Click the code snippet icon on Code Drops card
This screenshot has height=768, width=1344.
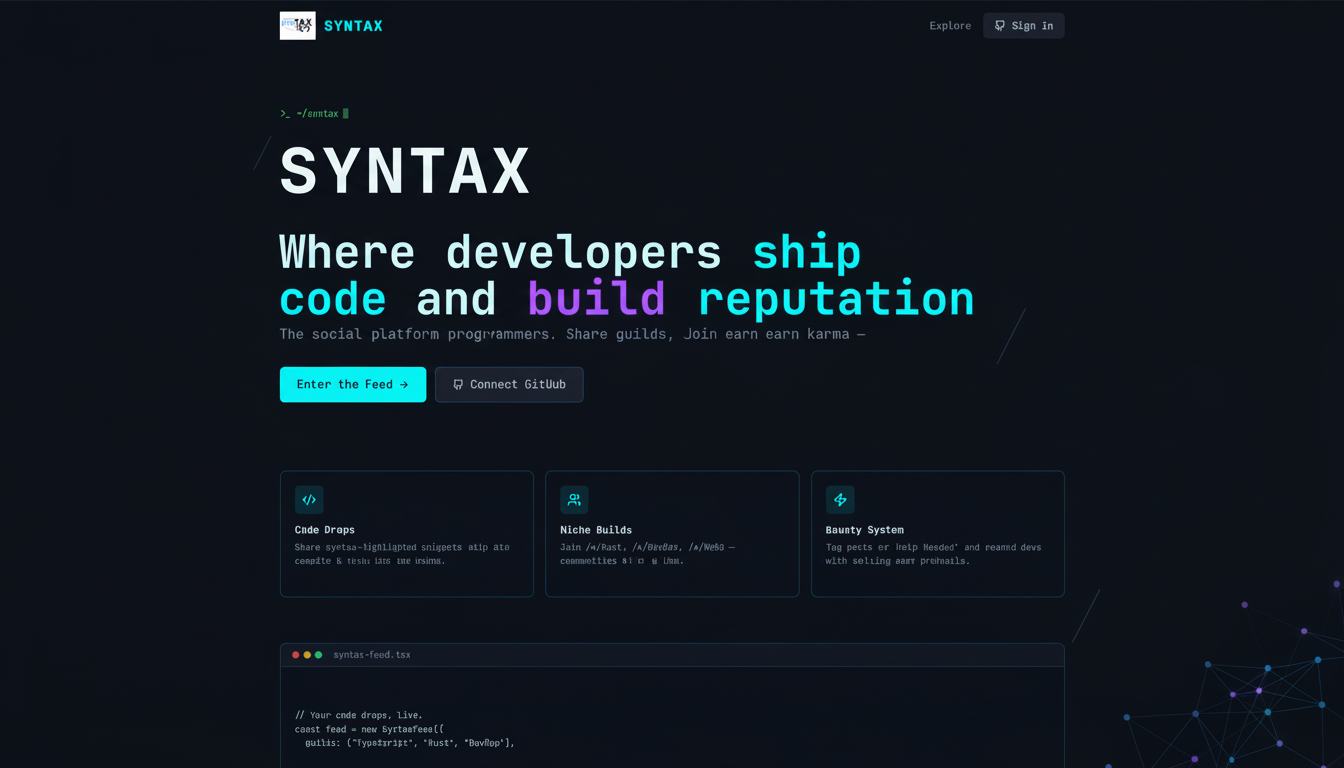tap(308, 500)
